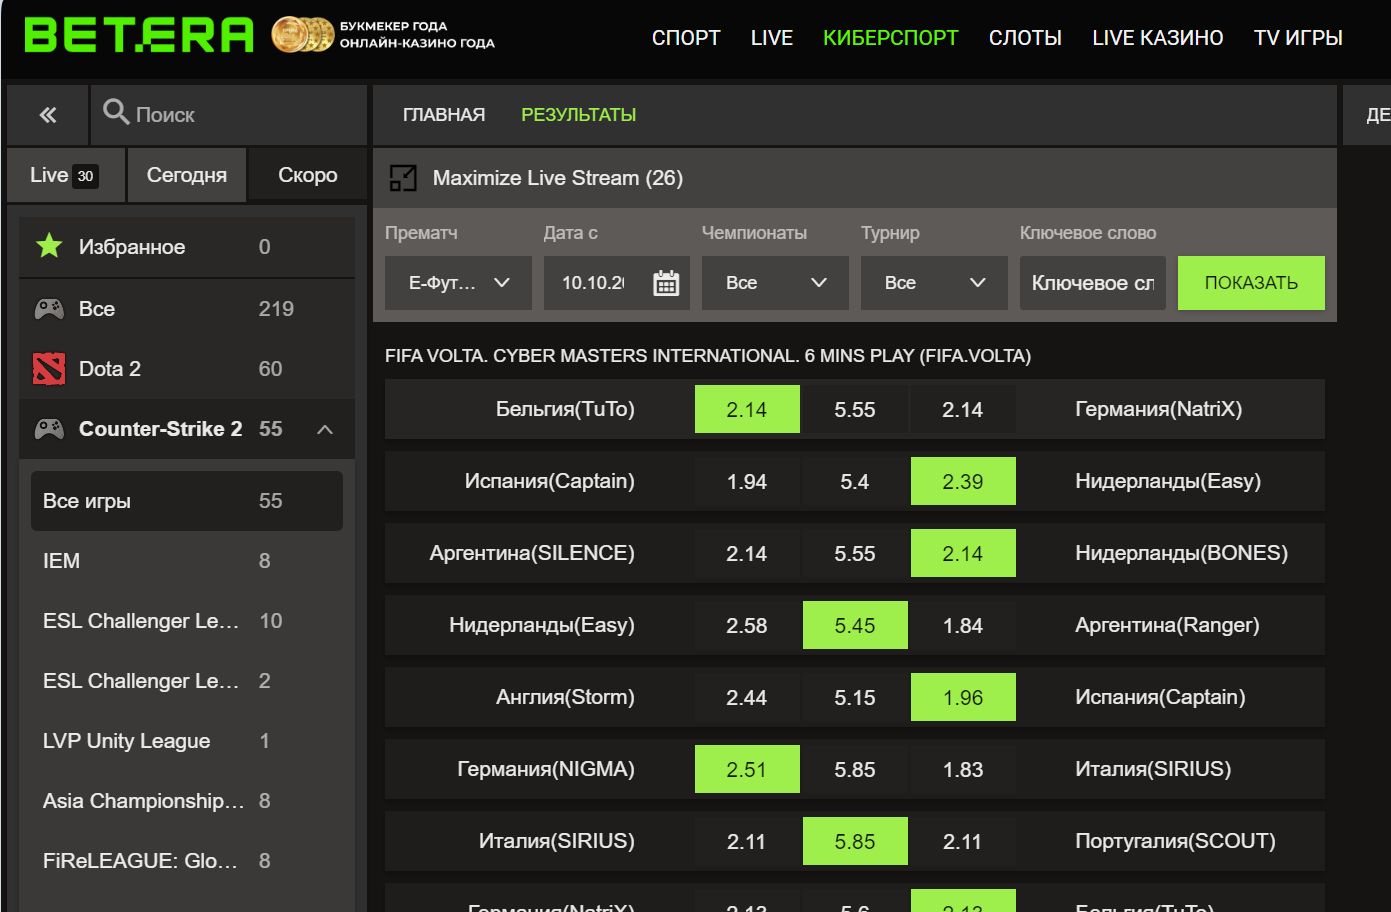Select the Live tab in sidebar

(66, 175)
